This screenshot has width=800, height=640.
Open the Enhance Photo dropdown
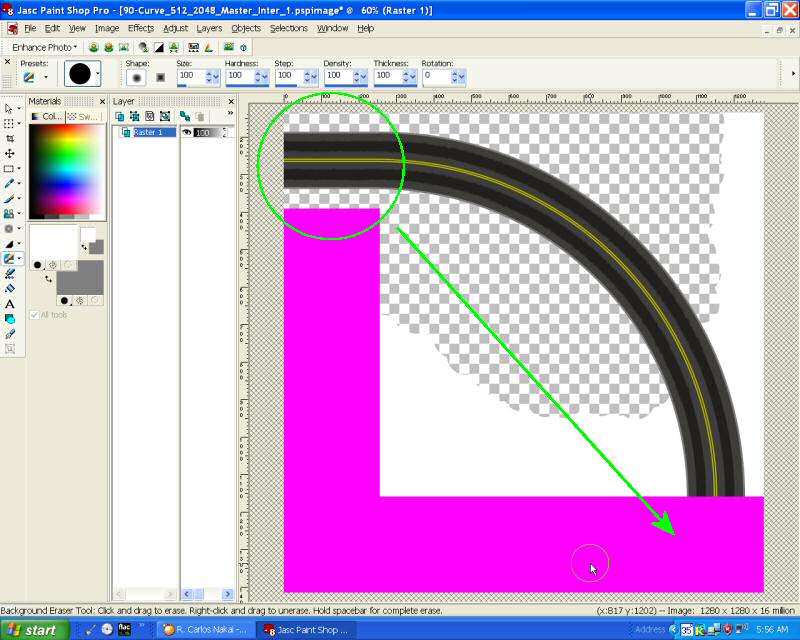pos(45,47)
